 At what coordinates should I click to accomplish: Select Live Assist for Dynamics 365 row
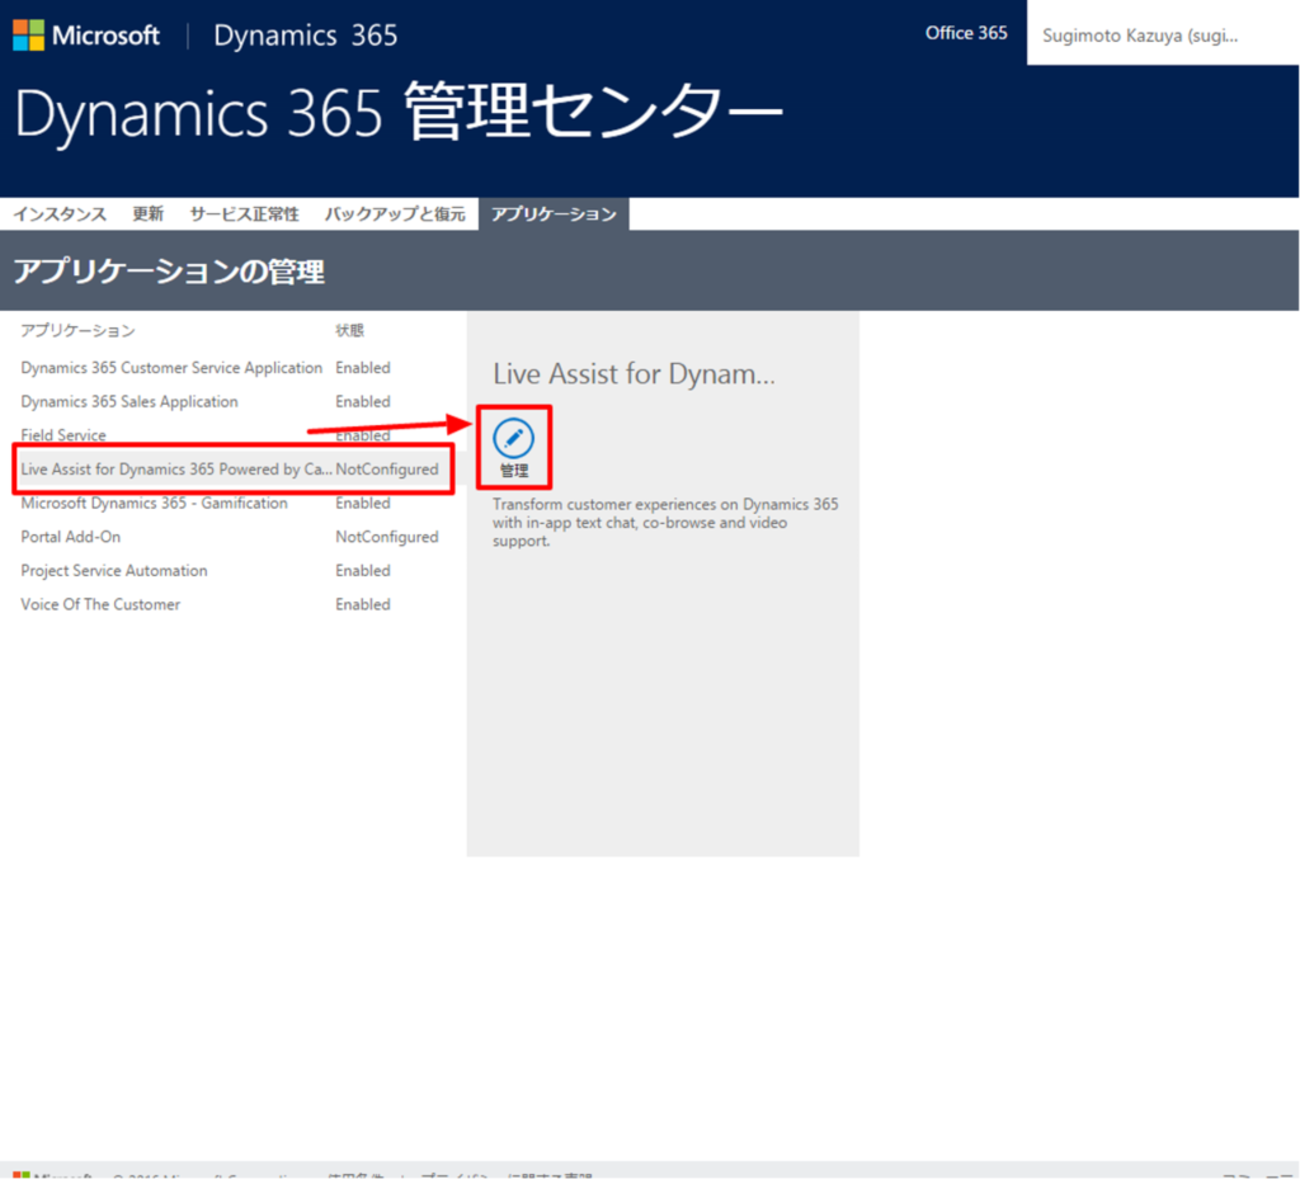(x=176, y=469)
